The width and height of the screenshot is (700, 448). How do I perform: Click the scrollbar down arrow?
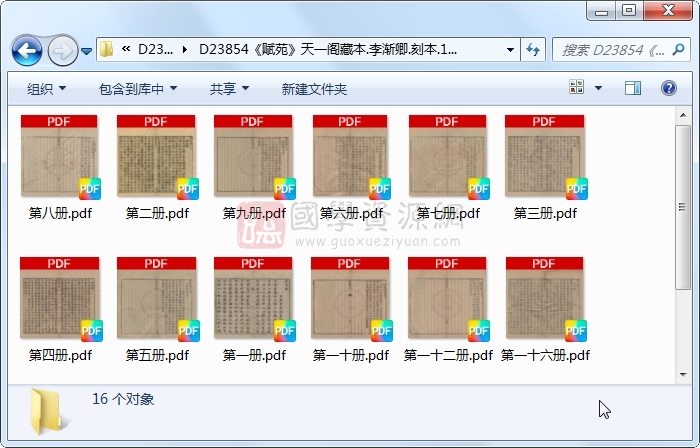pos(683,375)
